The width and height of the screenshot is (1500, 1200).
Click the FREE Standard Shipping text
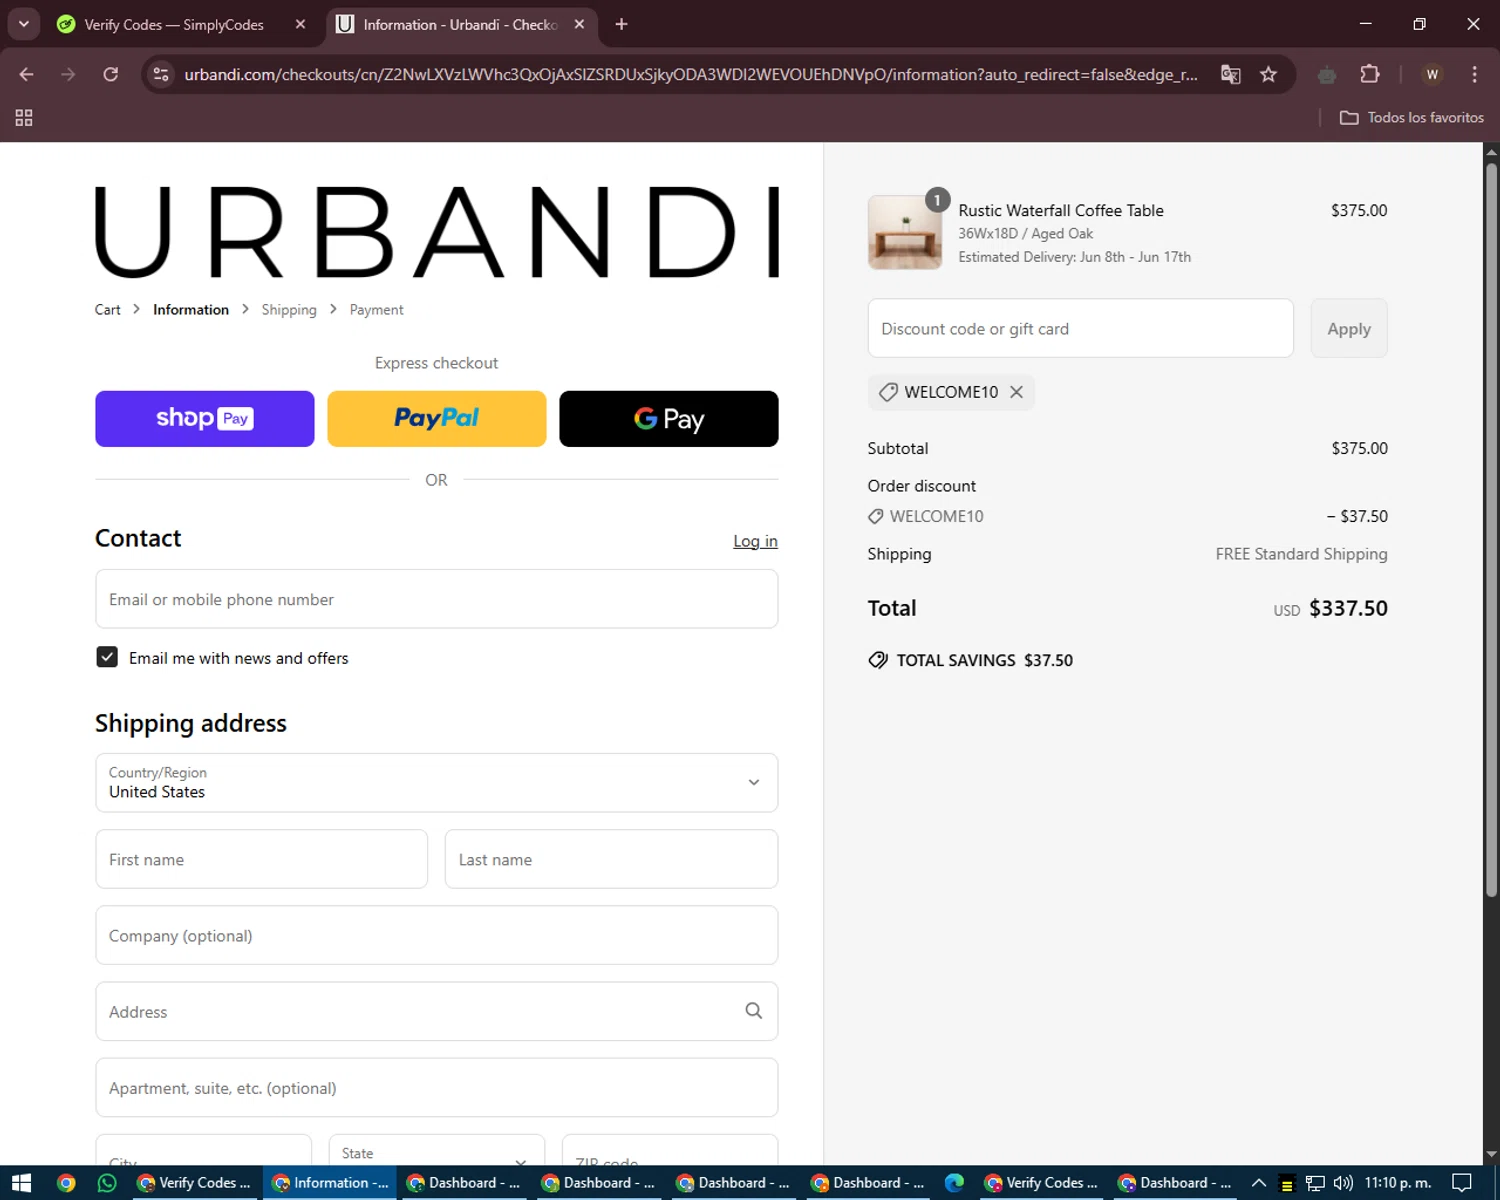pyautogui.click(x=1301, y=554)
